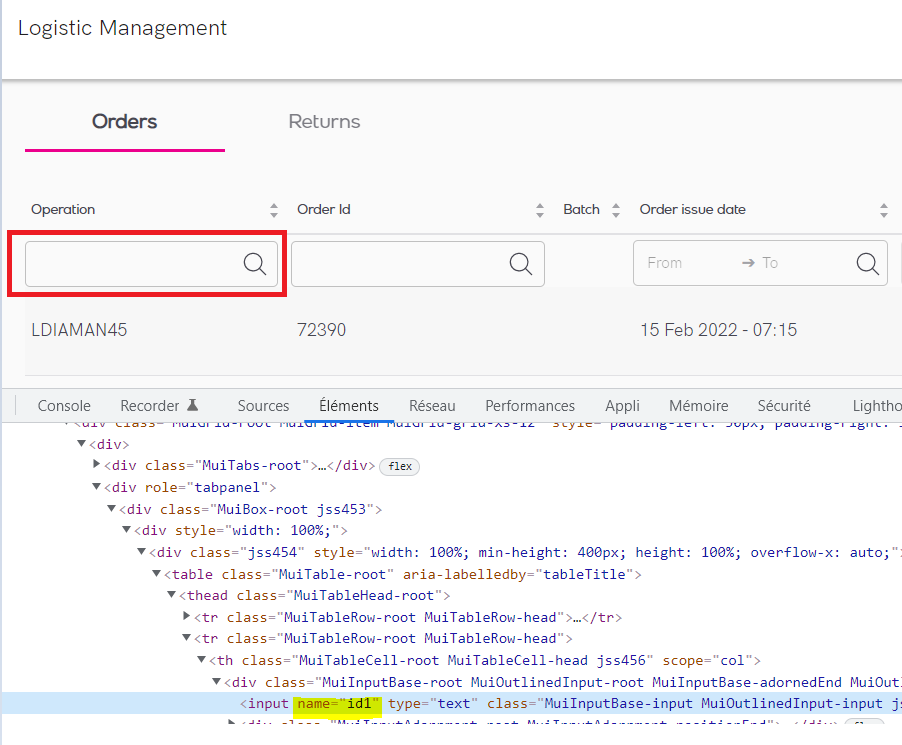
Task: Select the highlighted input name id1 element
Action: click(338, 703)
